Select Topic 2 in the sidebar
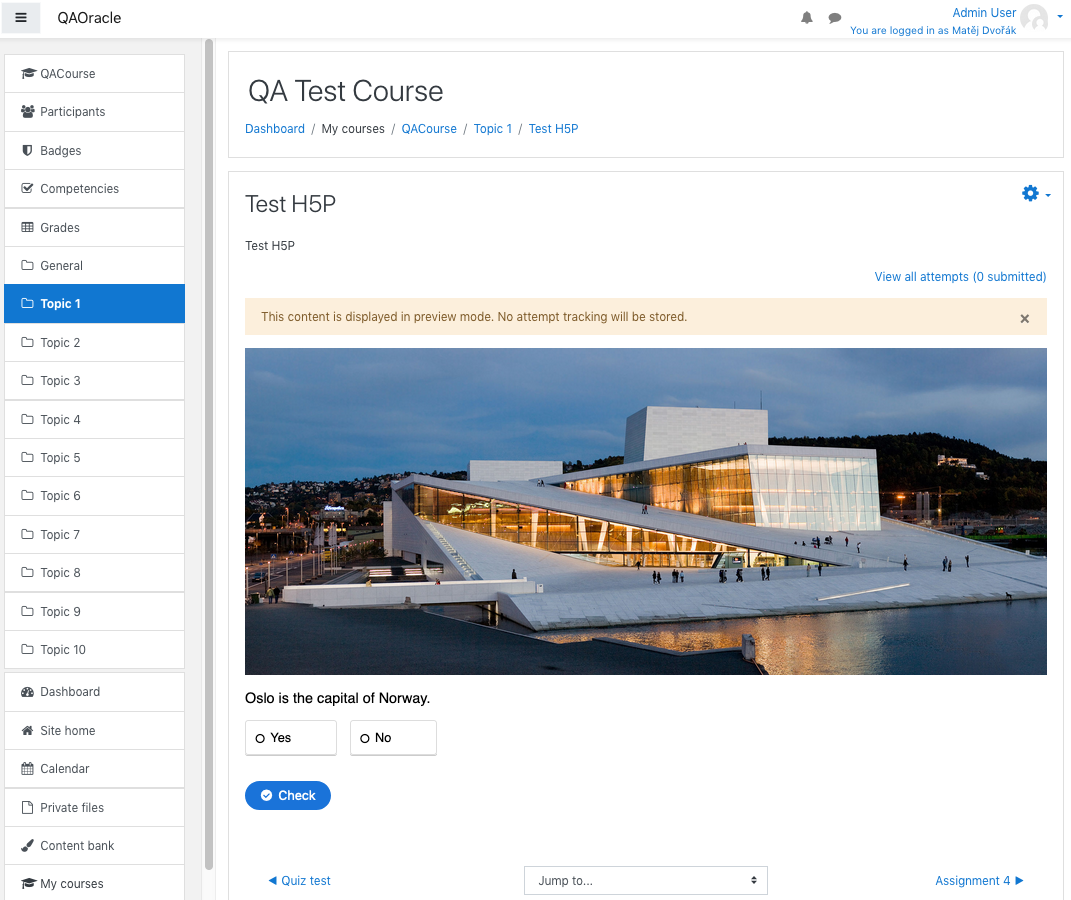This screenshot has width=1071, height=900. click(94, 343)
